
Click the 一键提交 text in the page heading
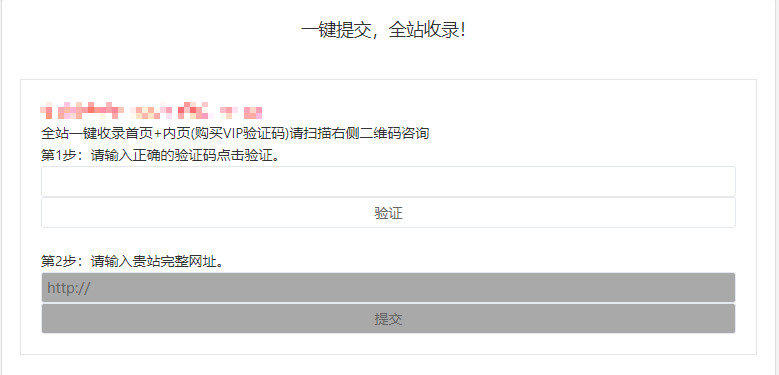click(336, 30)
